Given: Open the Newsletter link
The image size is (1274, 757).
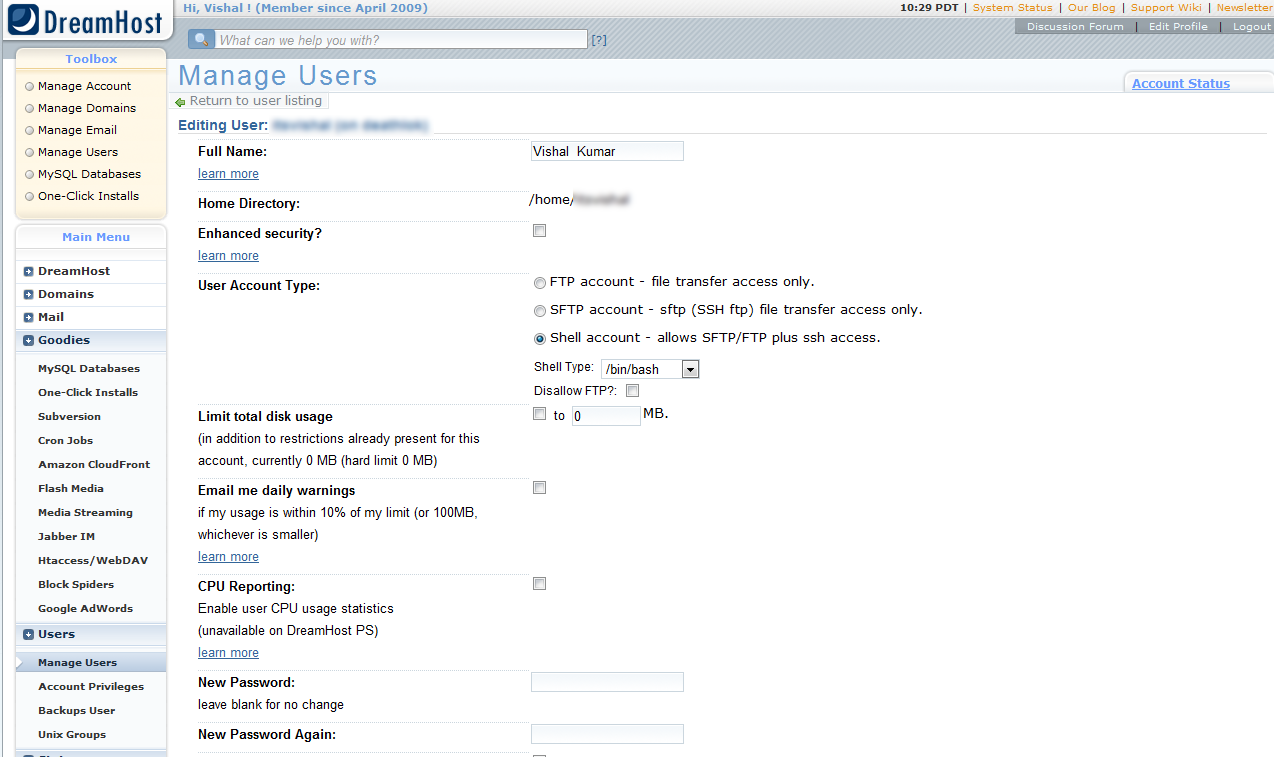Looking at the screenshot, I should (x=1245, y=7).
